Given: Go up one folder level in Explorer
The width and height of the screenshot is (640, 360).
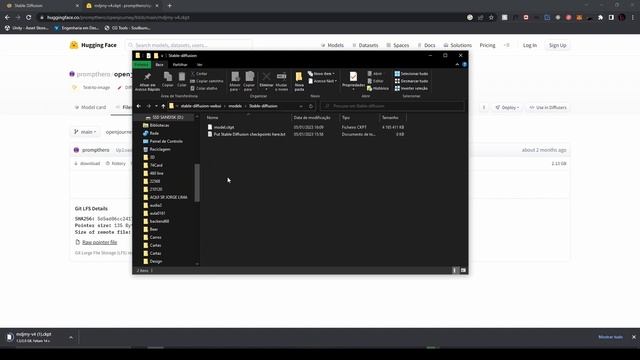Looking at the screenshot, I should tap(163, 106).
